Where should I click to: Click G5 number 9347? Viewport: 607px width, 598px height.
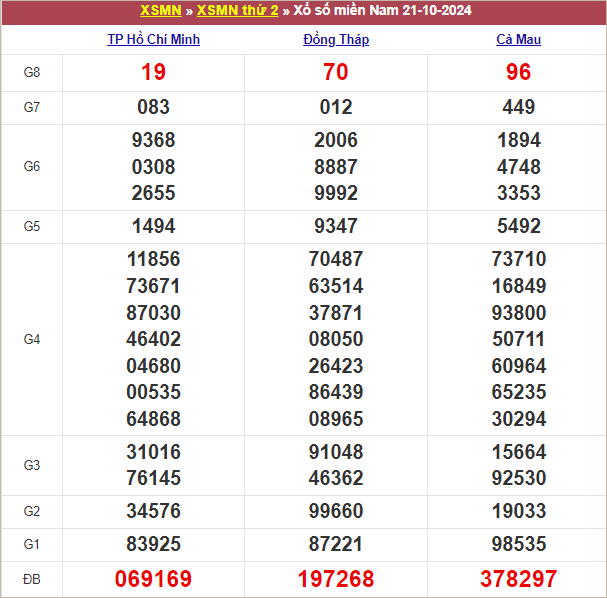pos(336,226)
